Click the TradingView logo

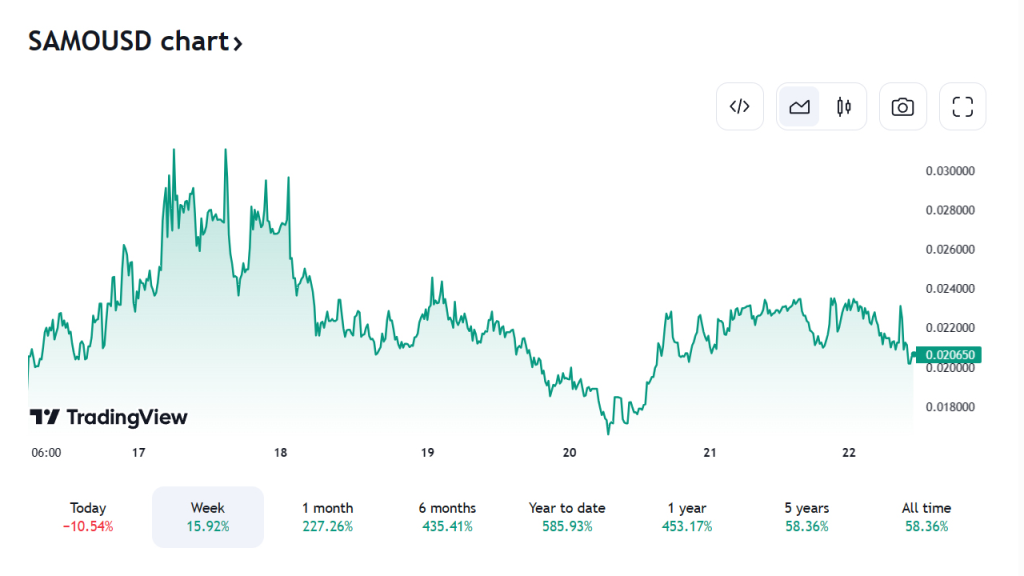tap(109, 417)
